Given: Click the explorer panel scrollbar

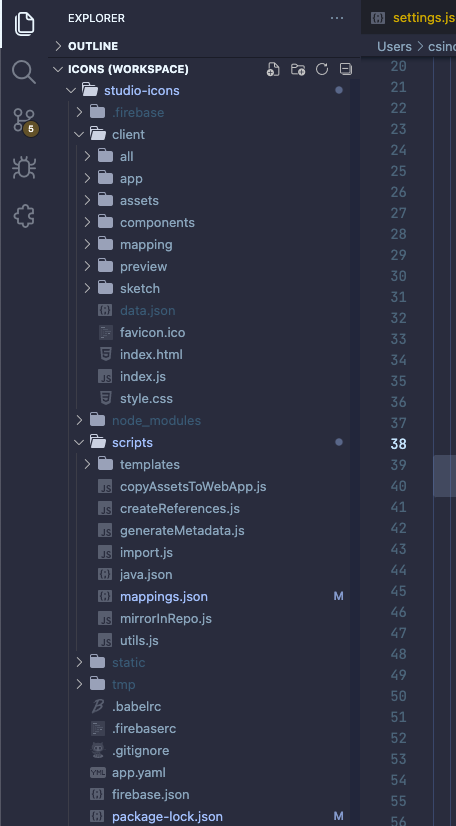Looking at the screenshot, I should coord(356,453).
